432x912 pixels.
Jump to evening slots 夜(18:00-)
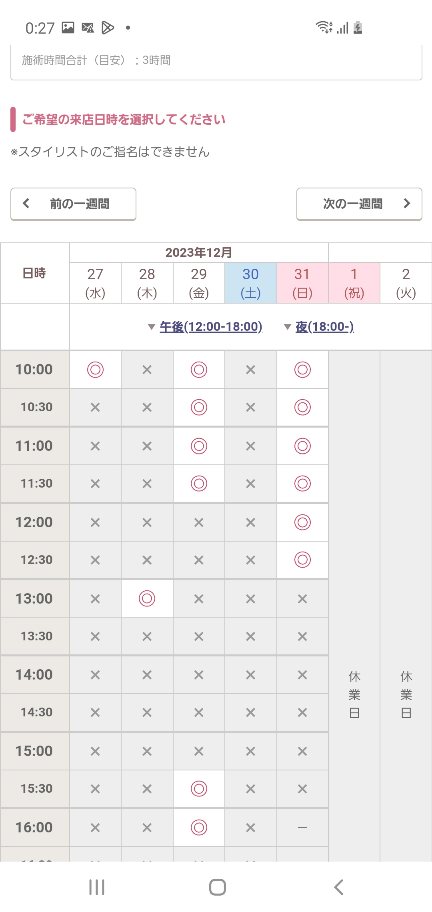324,327
